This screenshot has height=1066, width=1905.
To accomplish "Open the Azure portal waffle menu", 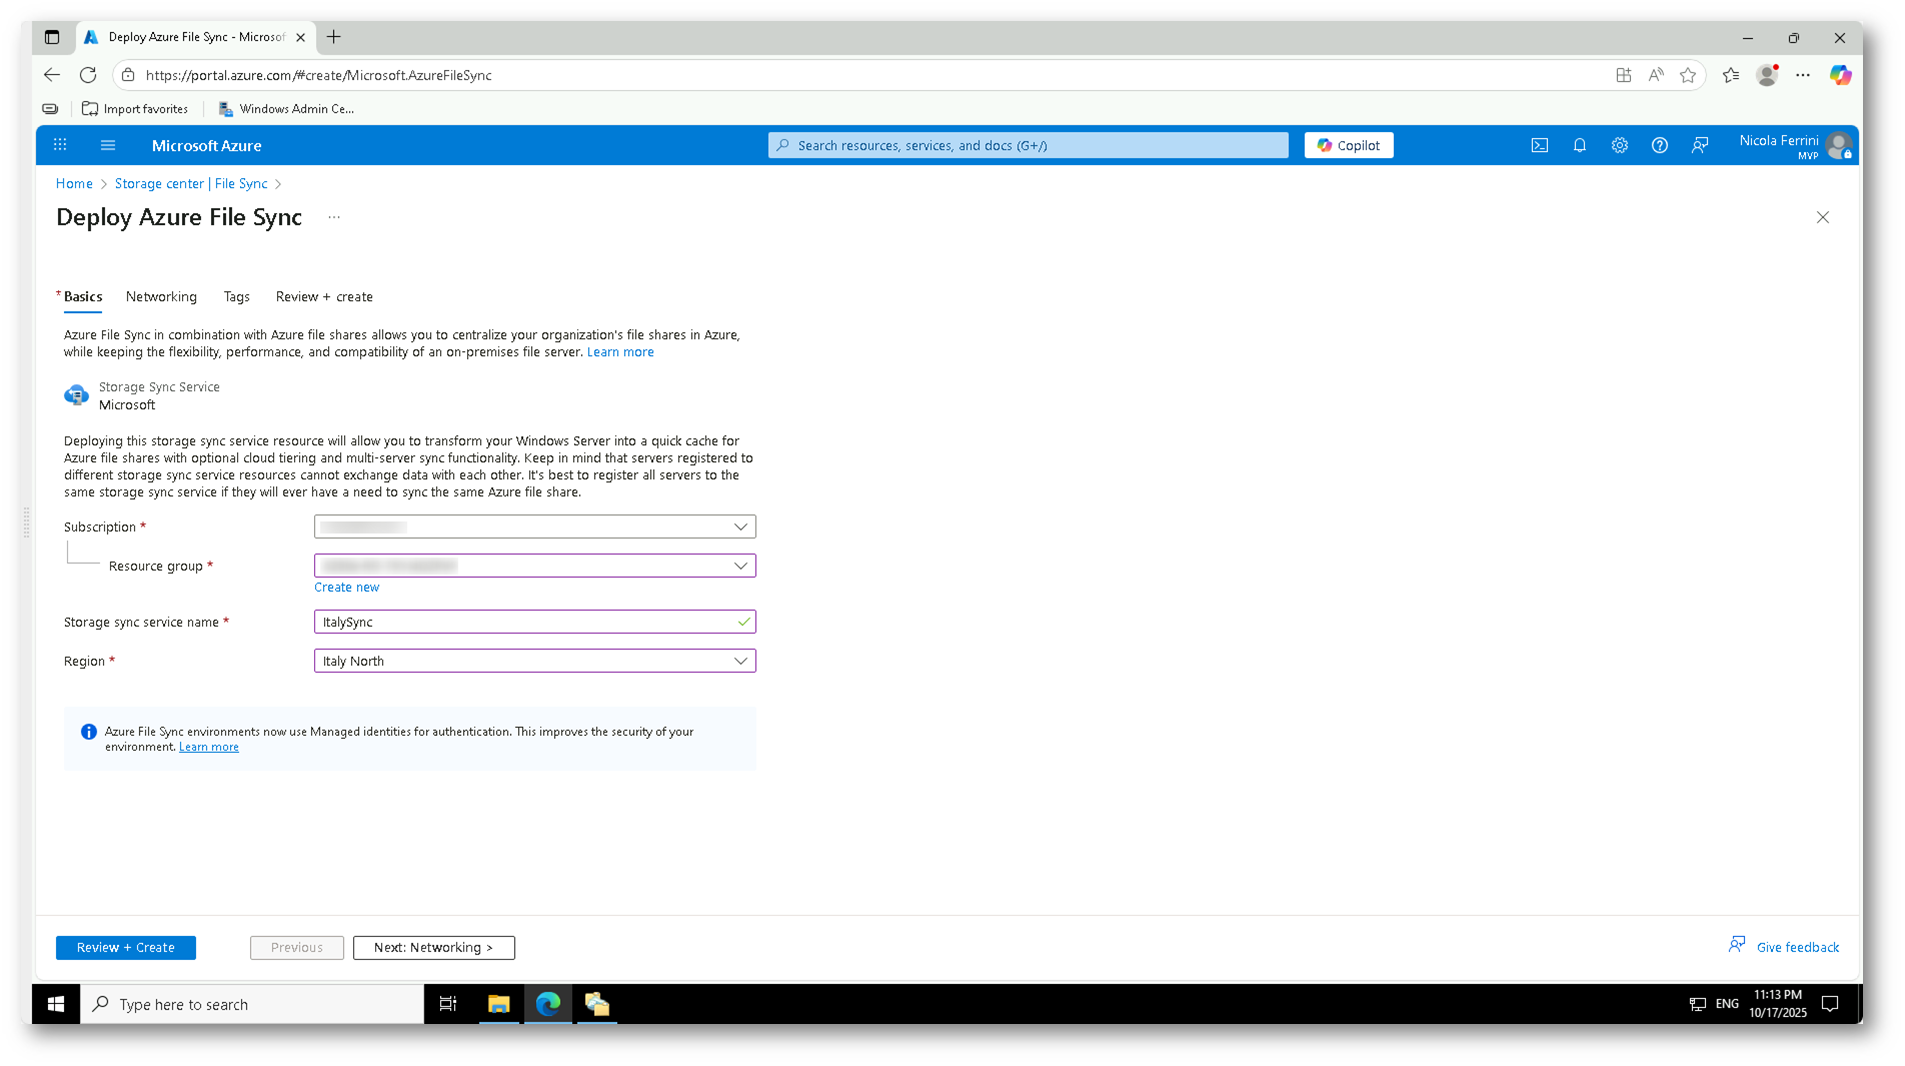I will (x=60, y=145).
